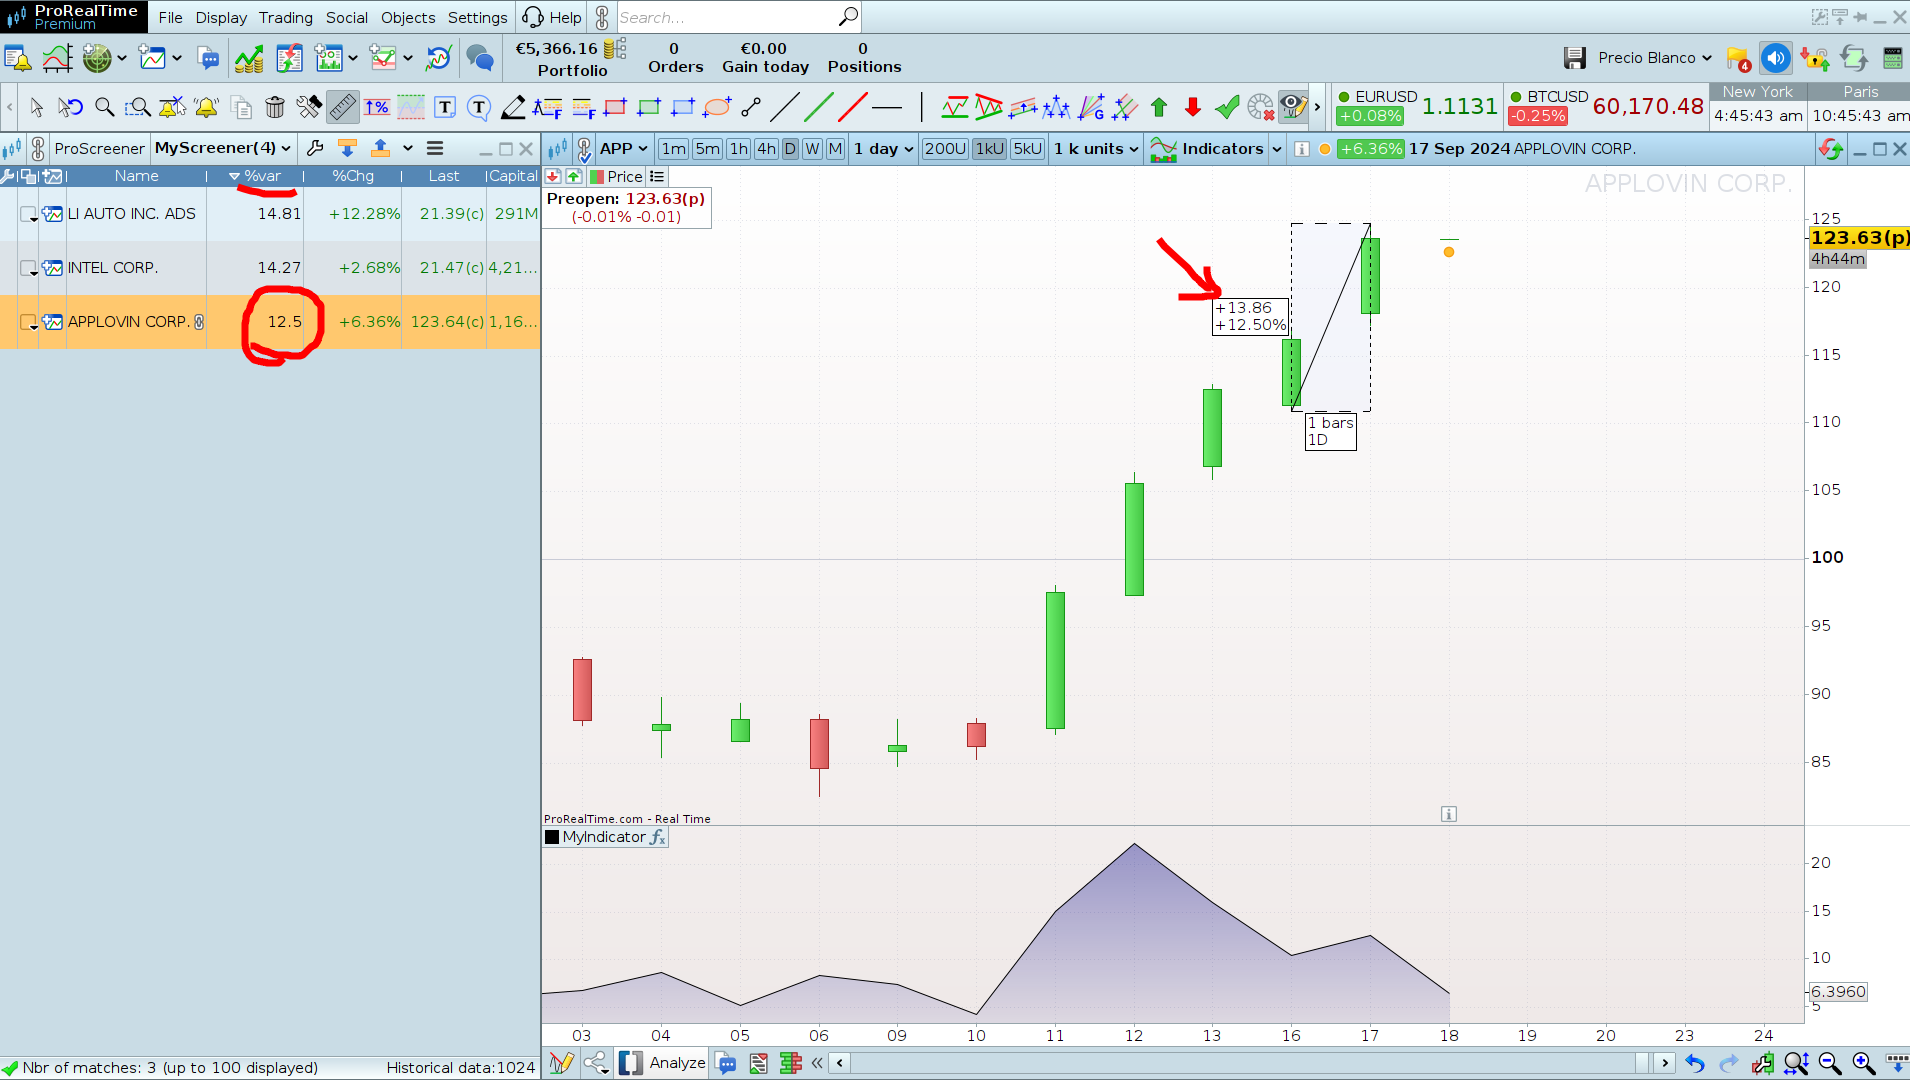This screenshot has width=1910, height=1080.
Task: Toggle the 200U units button
Action: point(945,149)
